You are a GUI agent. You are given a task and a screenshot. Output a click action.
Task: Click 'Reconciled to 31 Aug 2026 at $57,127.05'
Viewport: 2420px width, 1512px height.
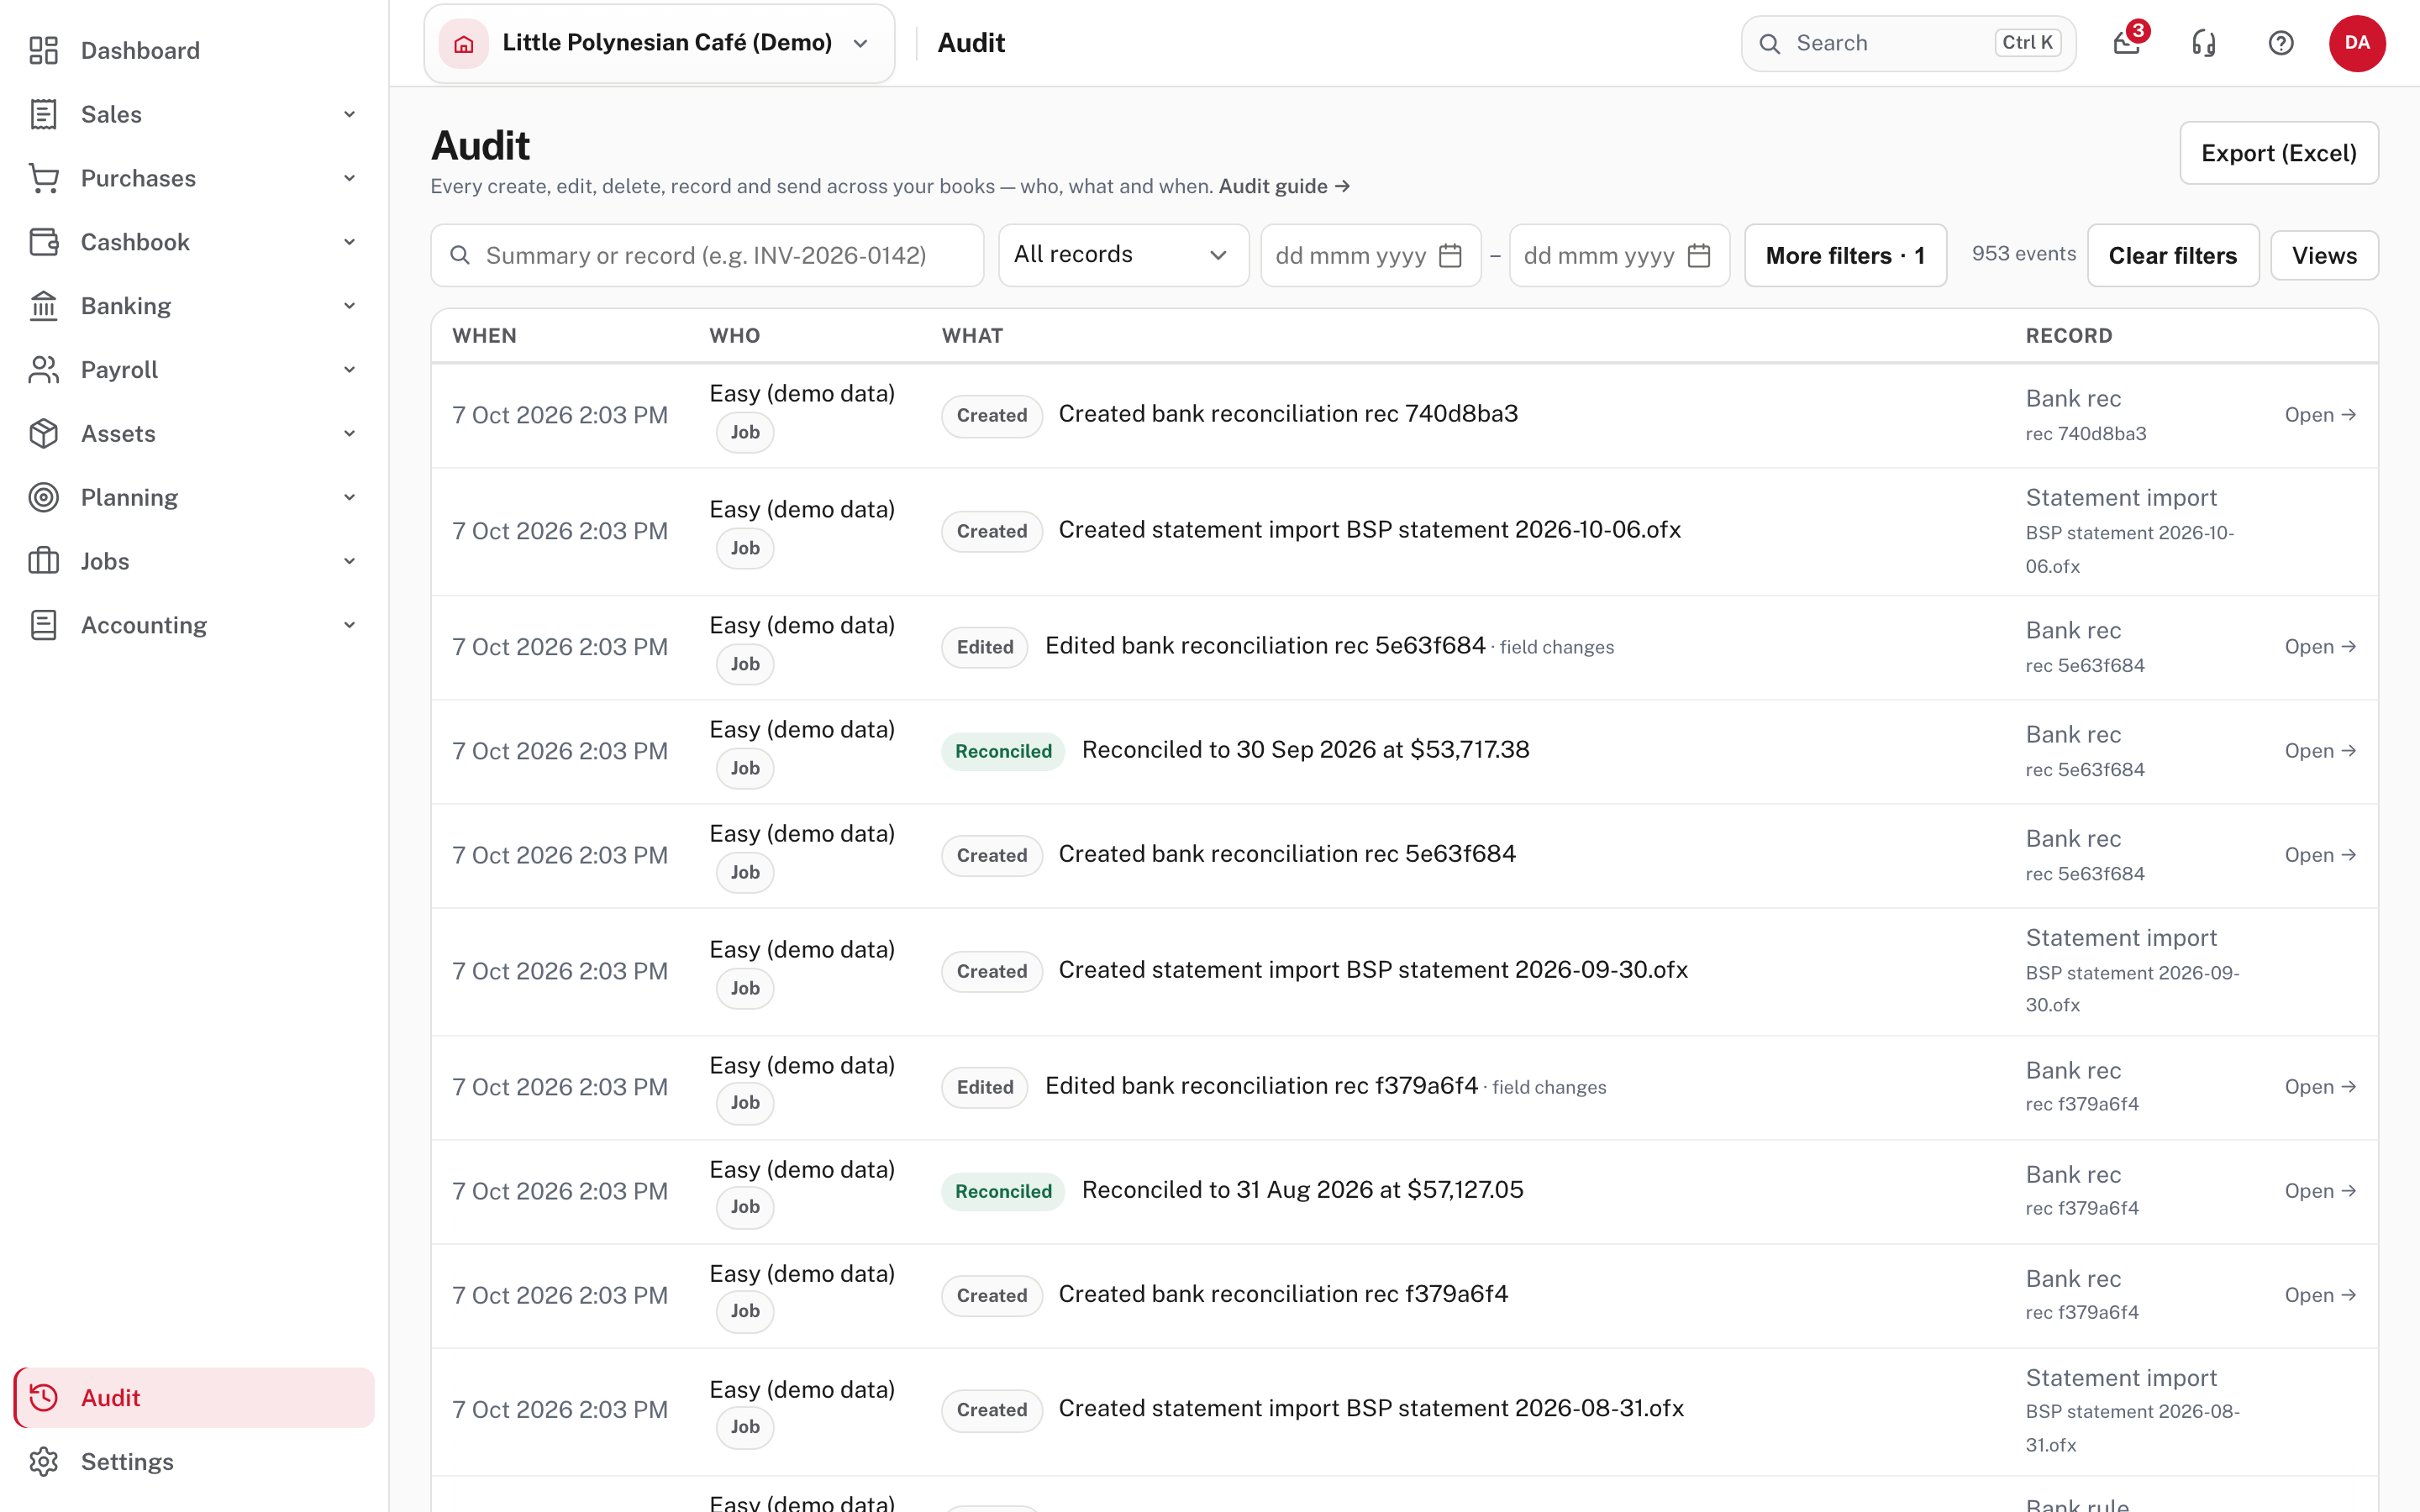coord(1302,1190)
